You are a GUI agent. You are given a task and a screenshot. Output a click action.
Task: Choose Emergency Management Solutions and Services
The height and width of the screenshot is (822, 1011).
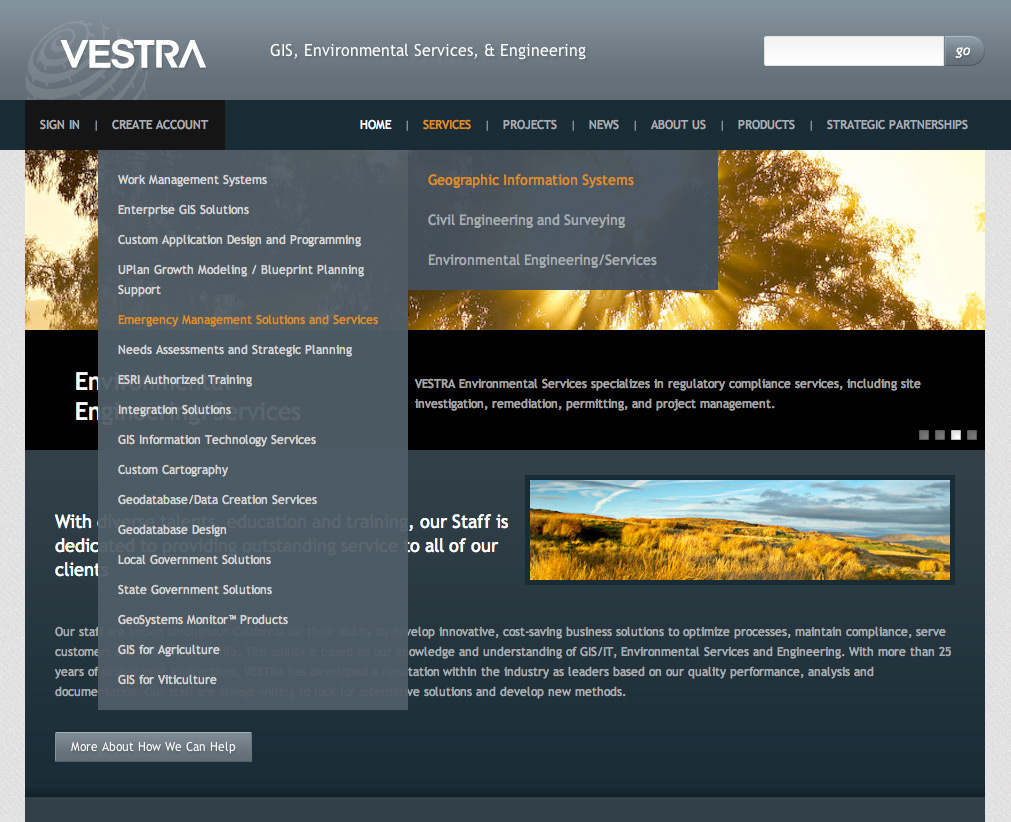(x=248, y=320)
